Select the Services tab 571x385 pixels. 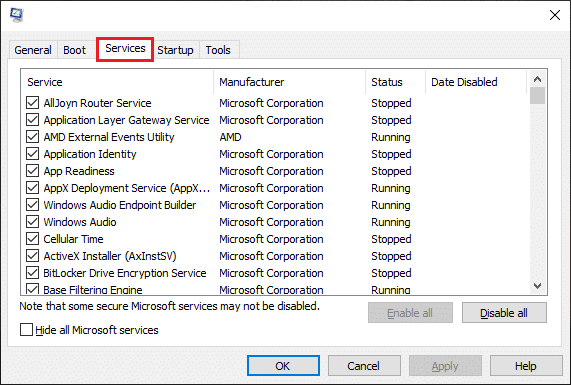tap(125, 48)
